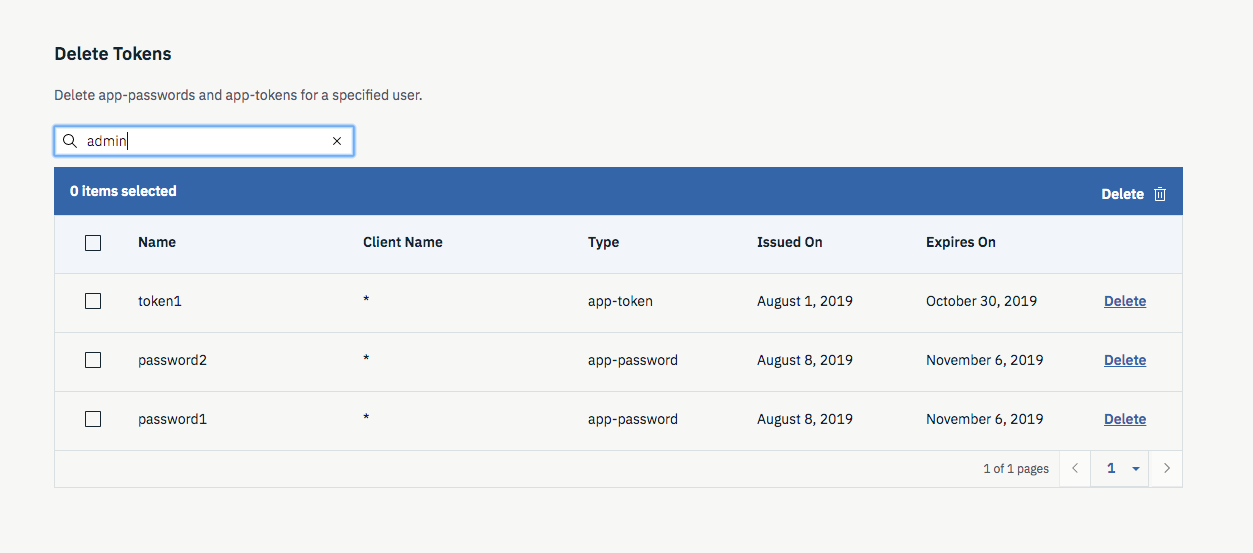Check the password2 row checkbox
The height and width of the screenshot is (553, 1253).
(x=93, y=360)
